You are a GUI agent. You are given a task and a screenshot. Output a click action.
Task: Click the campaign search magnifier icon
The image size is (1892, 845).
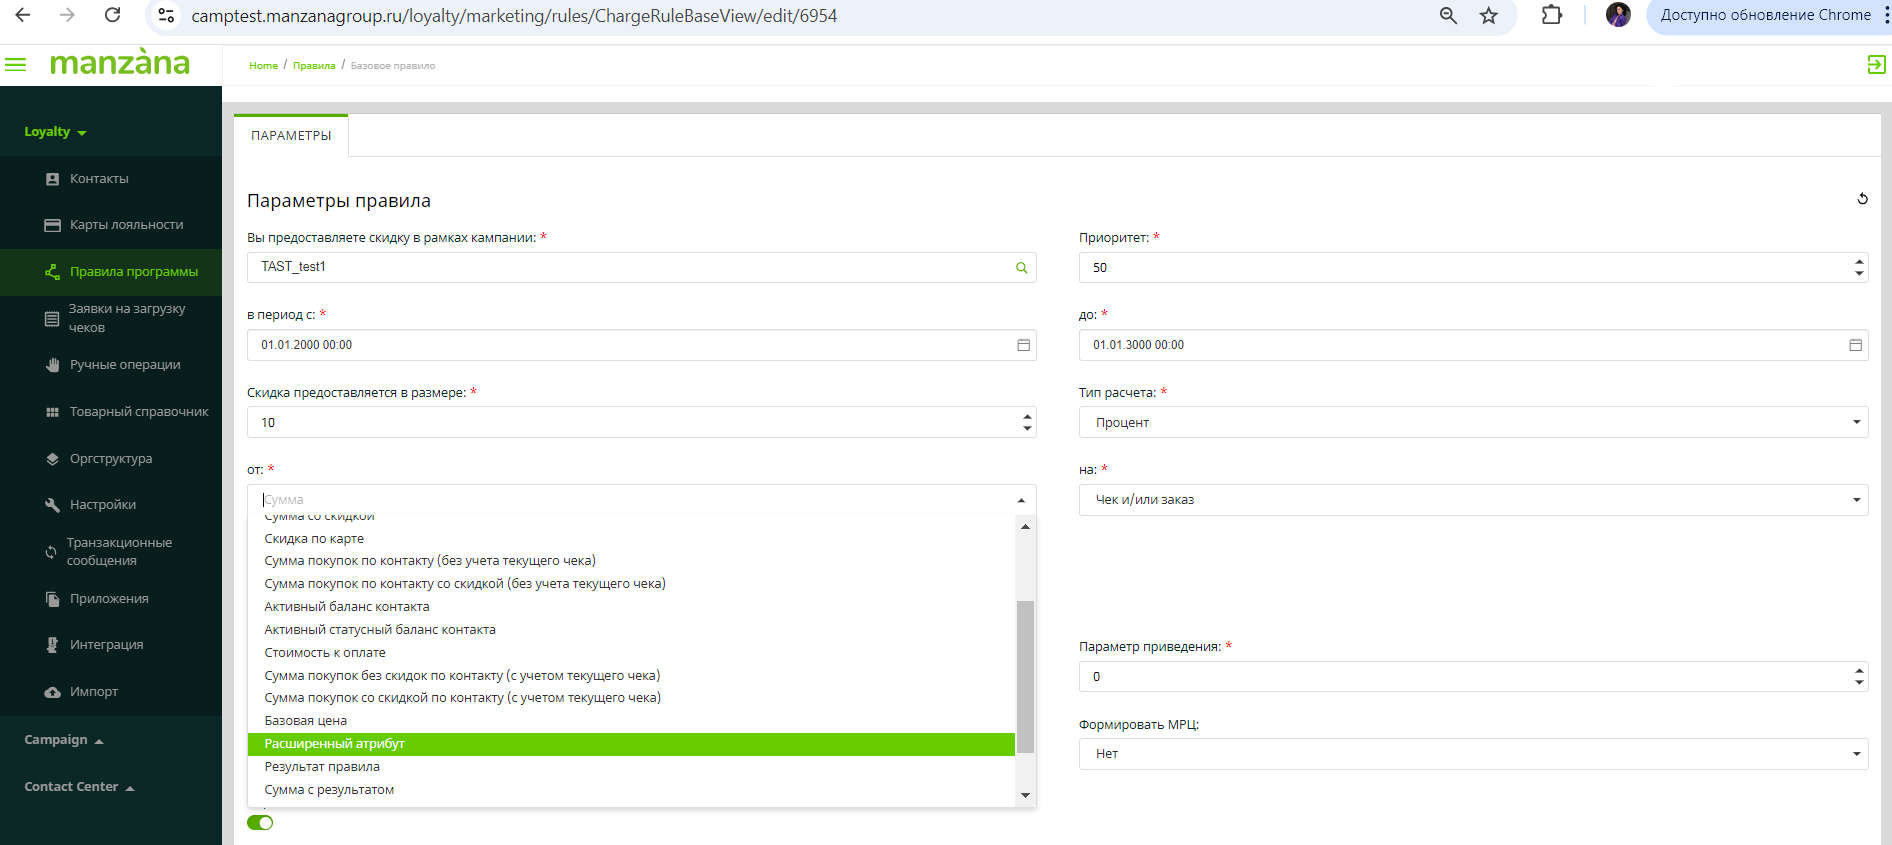pyautogui.click(x=1021, y=268)
